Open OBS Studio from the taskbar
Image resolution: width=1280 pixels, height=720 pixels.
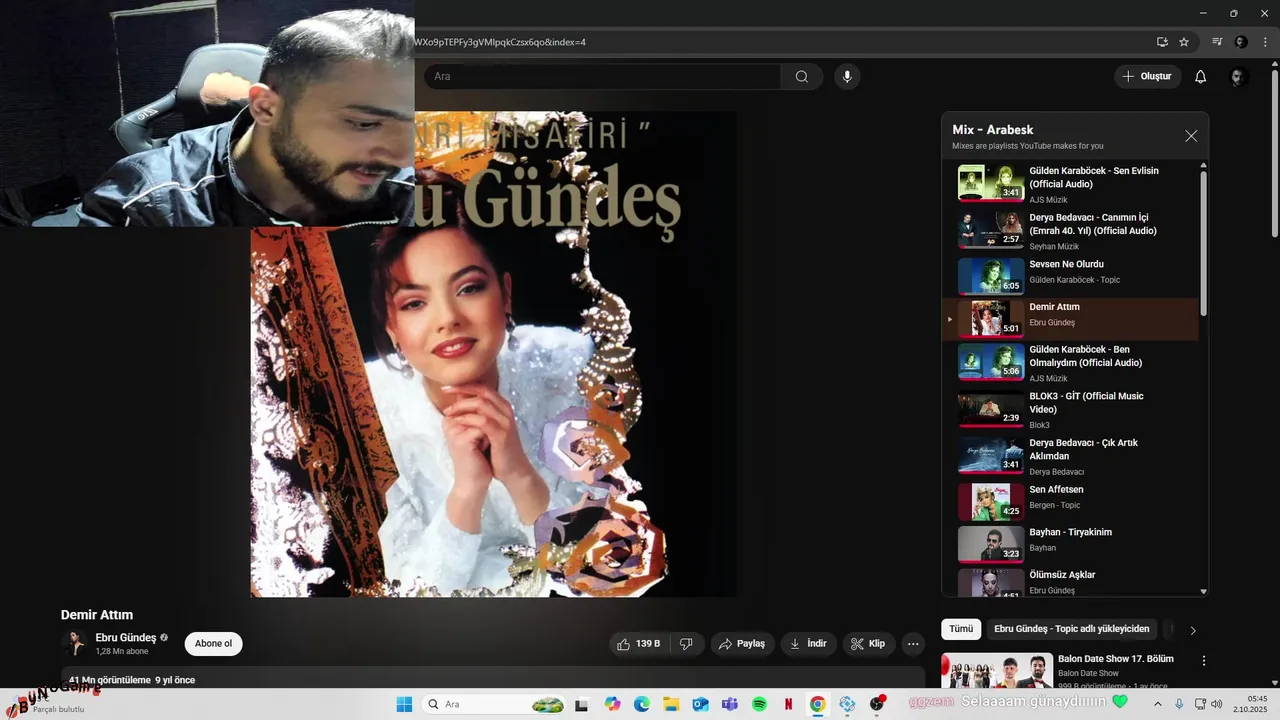pos(877,704)
